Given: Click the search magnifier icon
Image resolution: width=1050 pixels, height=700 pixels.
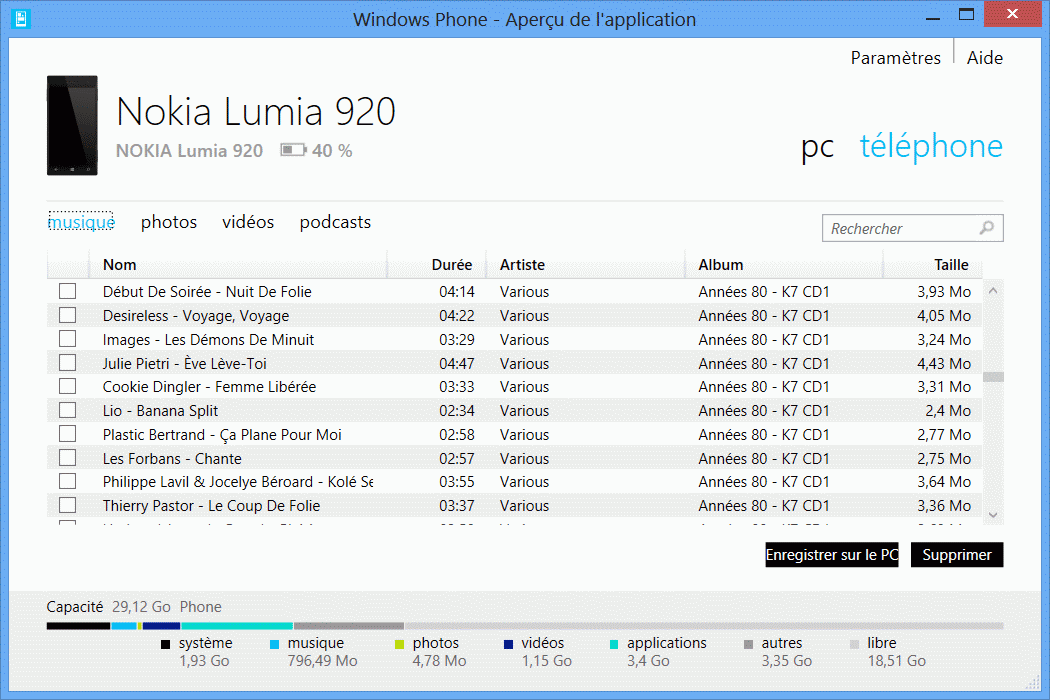Looking at the screenshot, I should (x=986, y=228).
